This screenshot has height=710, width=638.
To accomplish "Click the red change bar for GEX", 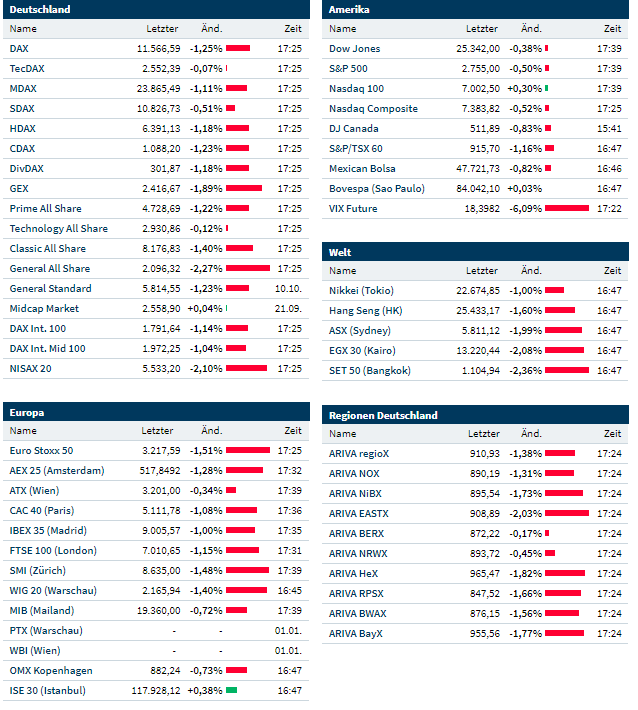I will (x=244, y=188).
